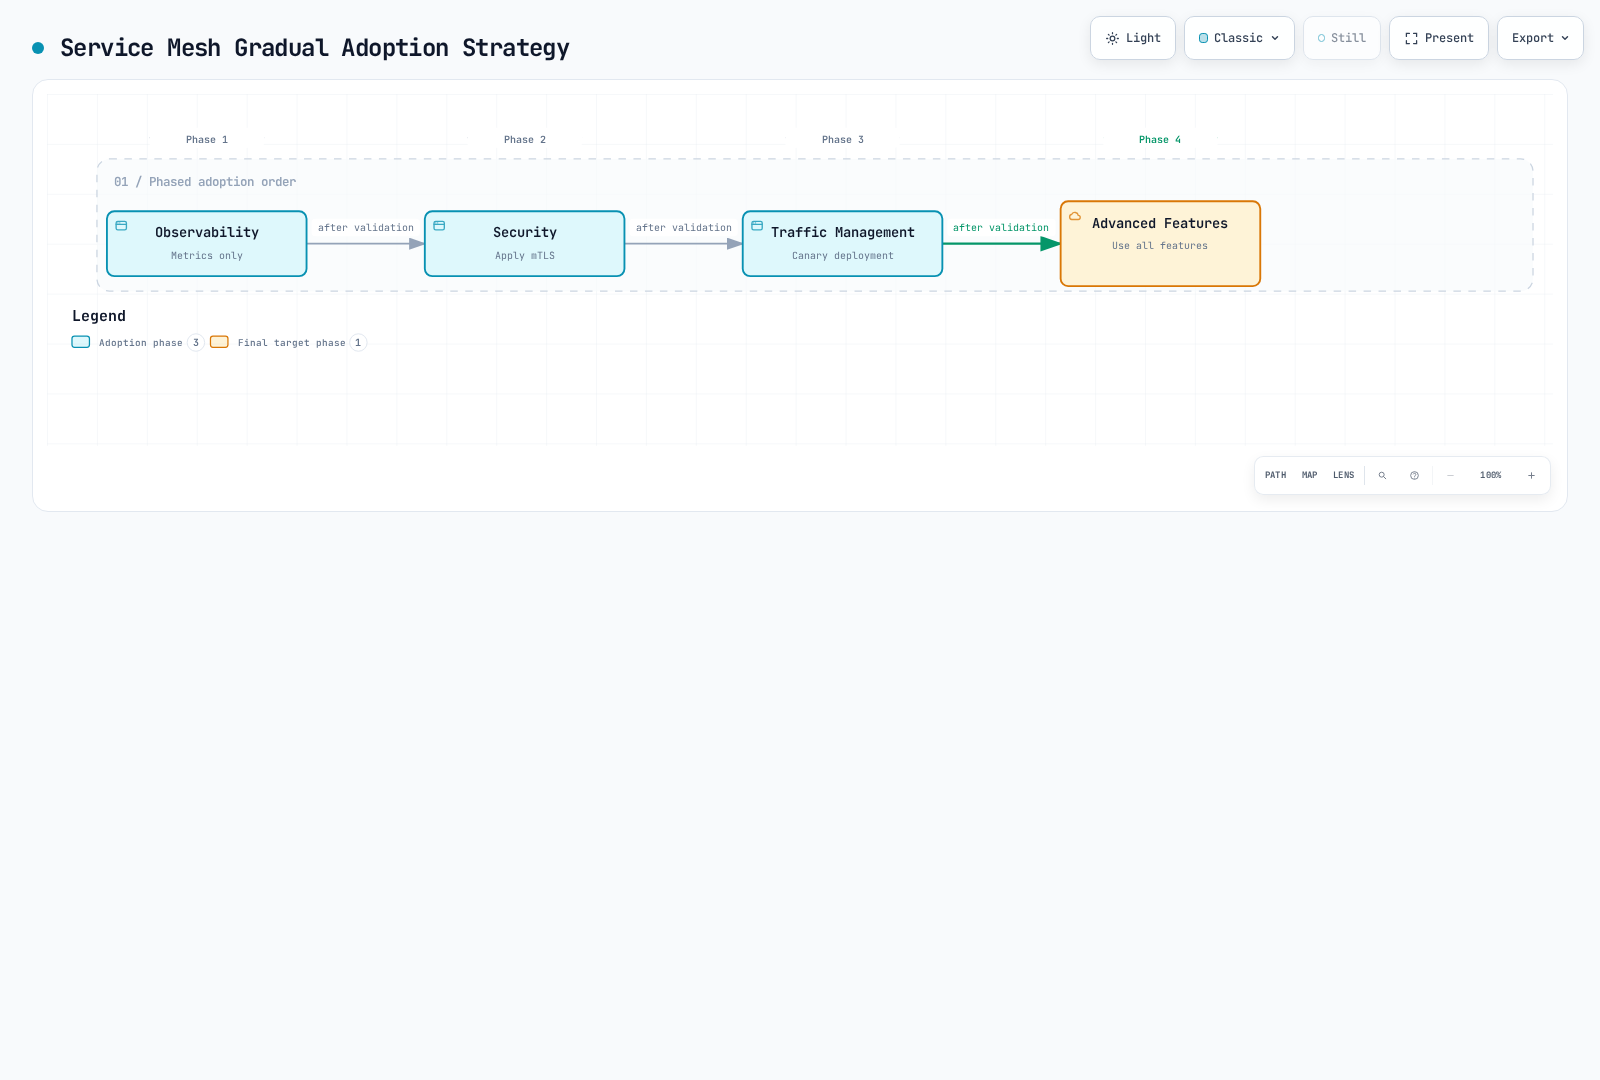The width and height of the screenshot is (1600, 1080).
Task: Click the 'Phase 2' column label
Action: click(x=525, y=140)
